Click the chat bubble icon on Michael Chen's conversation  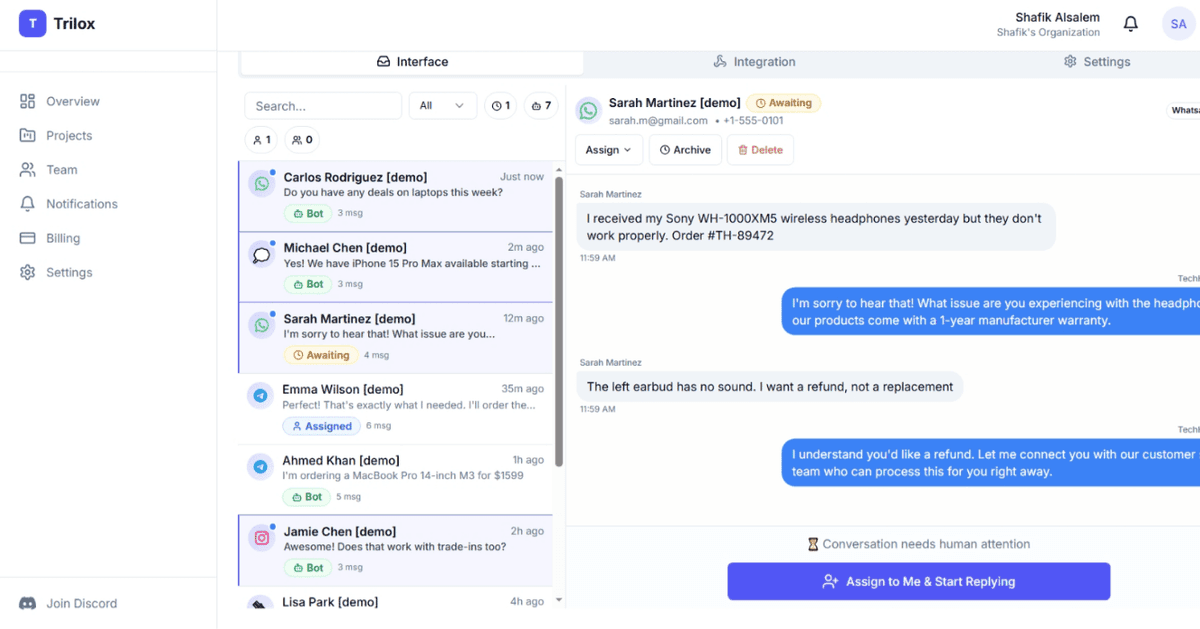coord(261,254)
